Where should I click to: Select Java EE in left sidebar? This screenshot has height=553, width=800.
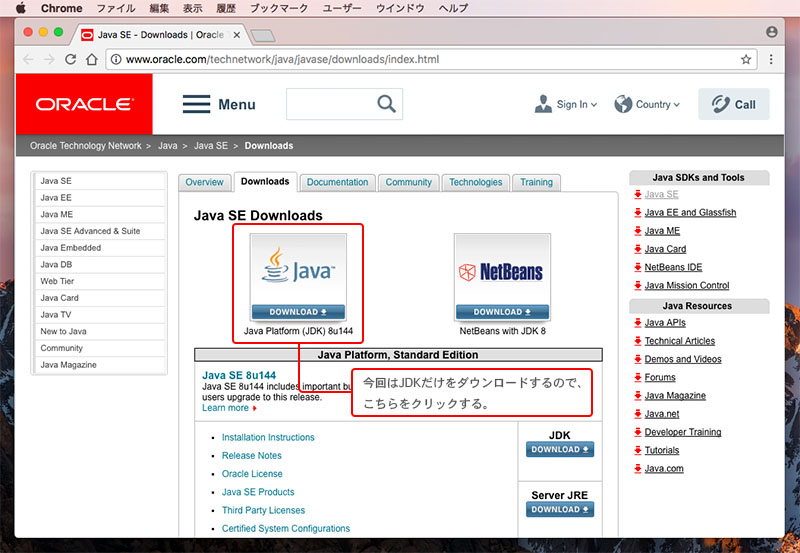(100, 197)
